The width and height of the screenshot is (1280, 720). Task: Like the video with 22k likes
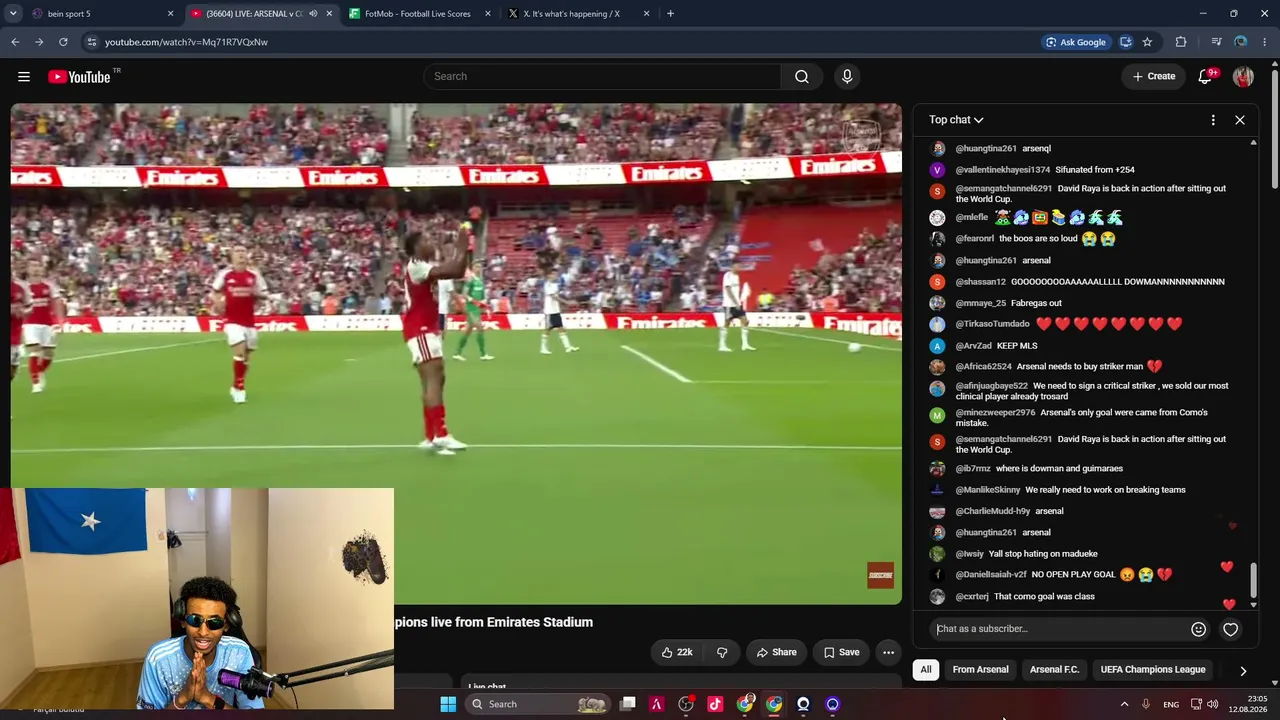point(677,652)
